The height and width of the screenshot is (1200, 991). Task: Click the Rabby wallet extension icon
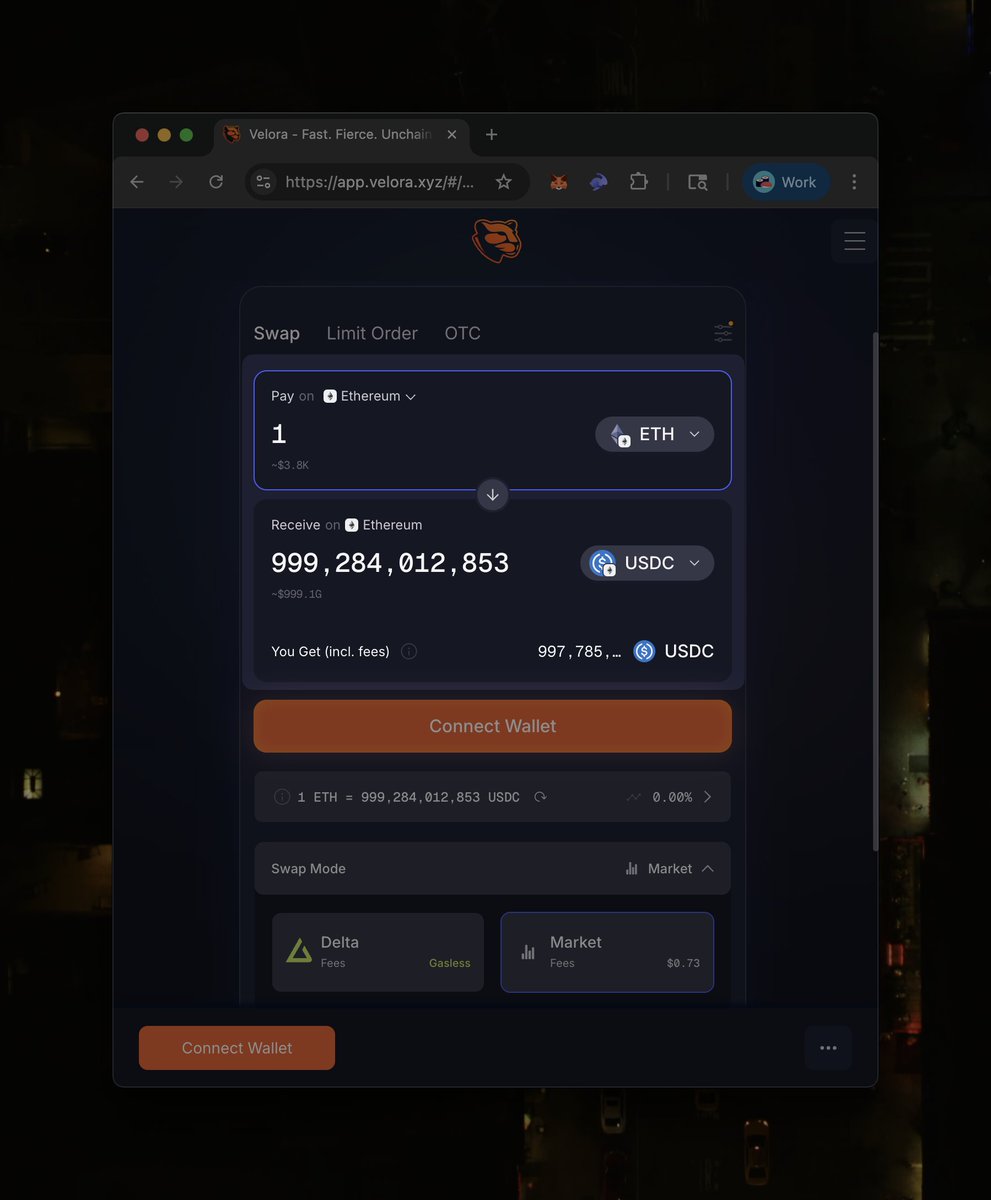click(x=598, y=182)
